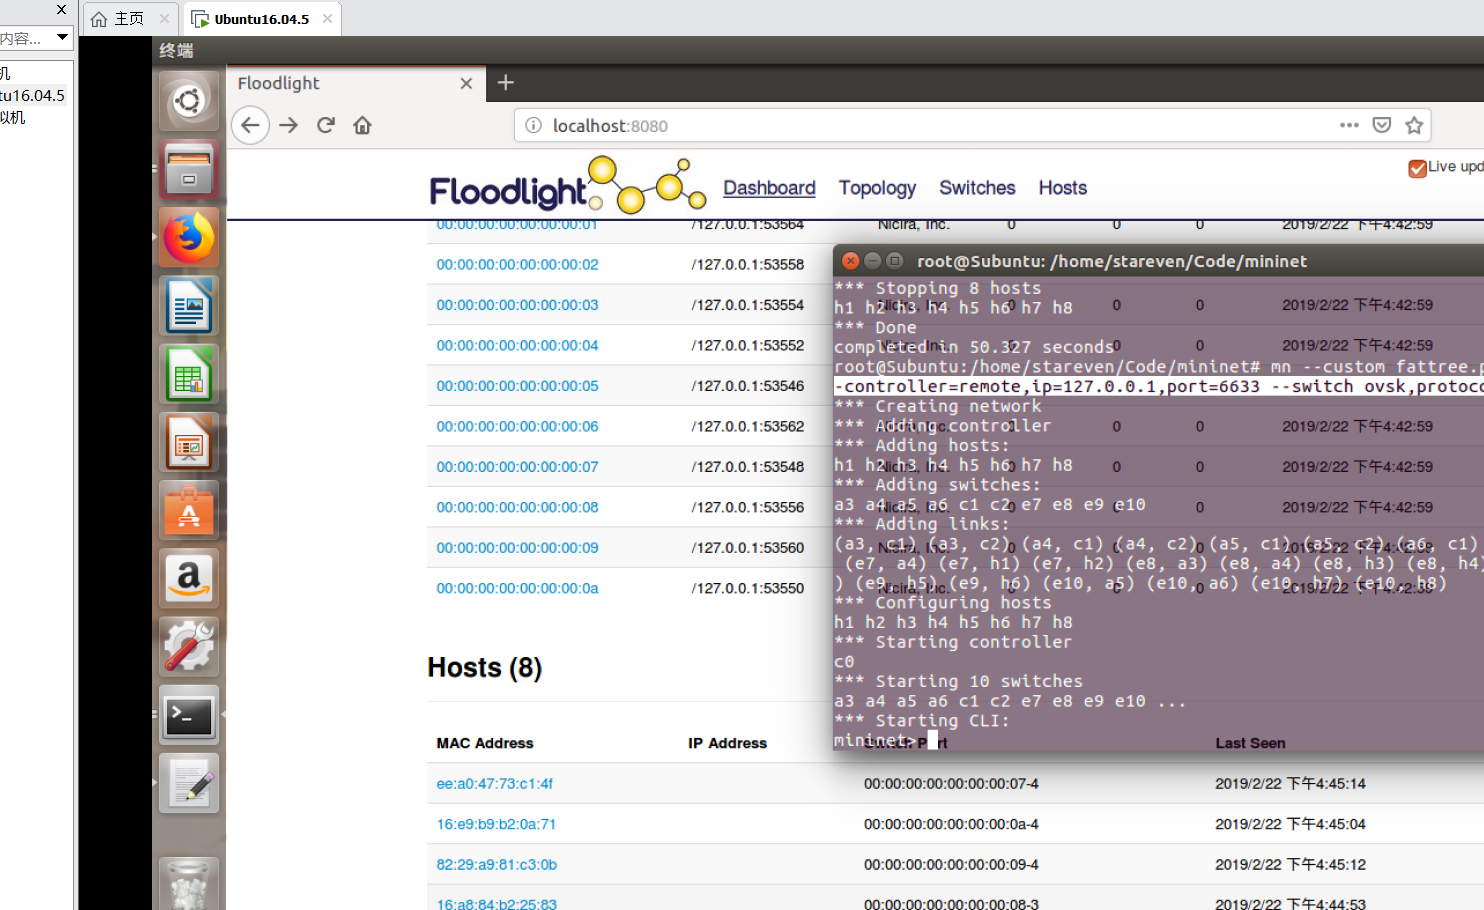Screen dimensions: 1484x910
Task: Open switch 00:00:00:00:00:00:00:07 link
Action: 517,467
